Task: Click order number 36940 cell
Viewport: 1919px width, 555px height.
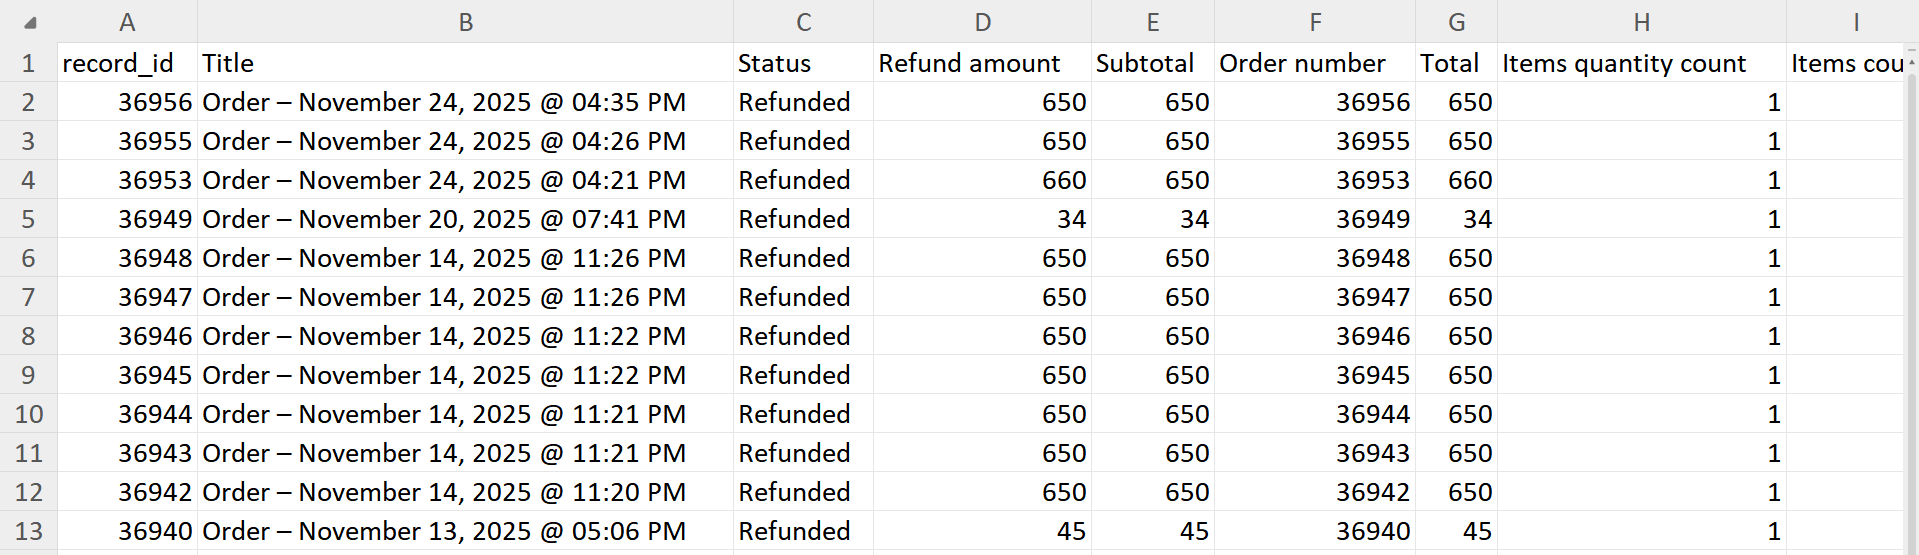Action: pos(1314,531)
